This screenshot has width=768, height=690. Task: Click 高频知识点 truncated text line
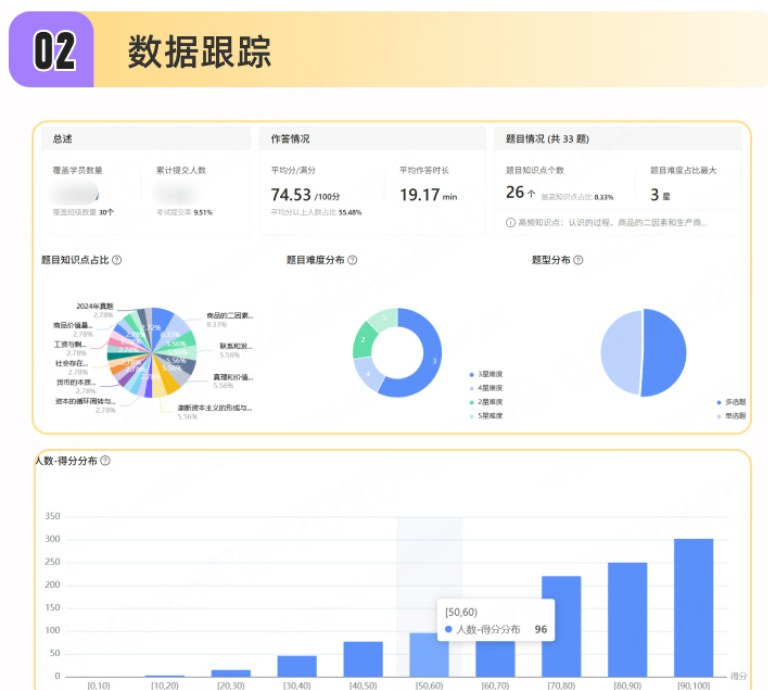[x=612, y=222]
